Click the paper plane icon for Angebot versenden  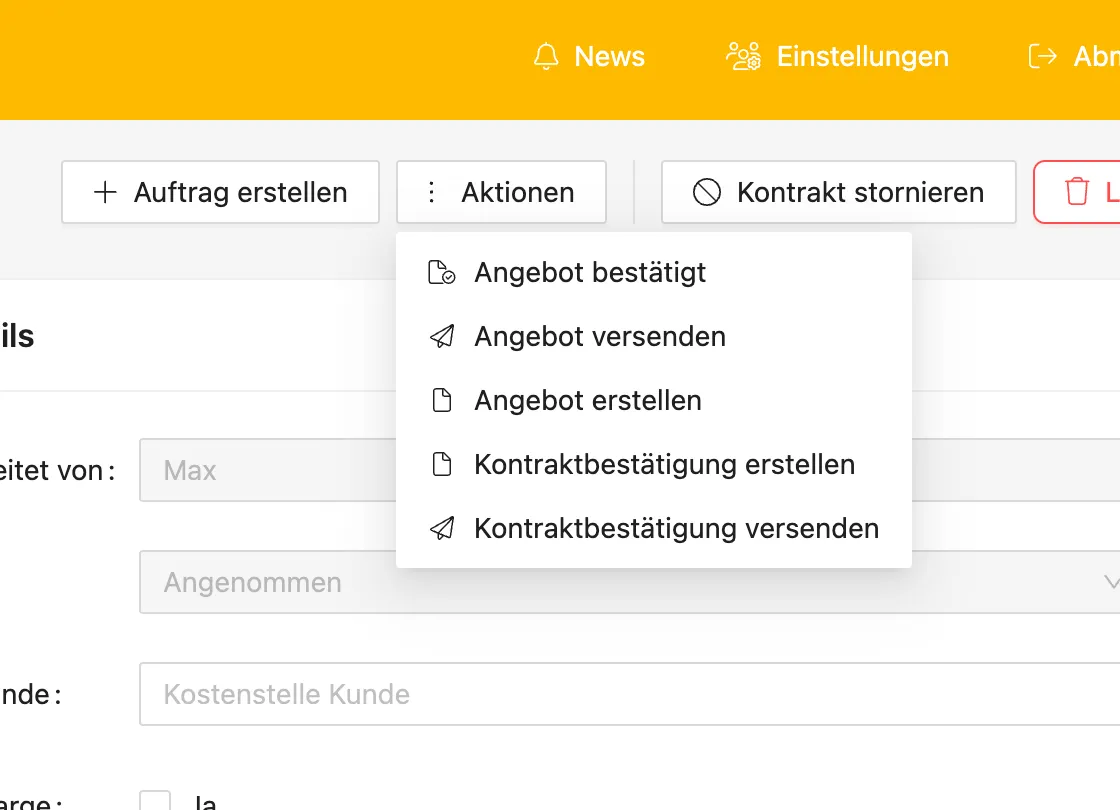441,336
